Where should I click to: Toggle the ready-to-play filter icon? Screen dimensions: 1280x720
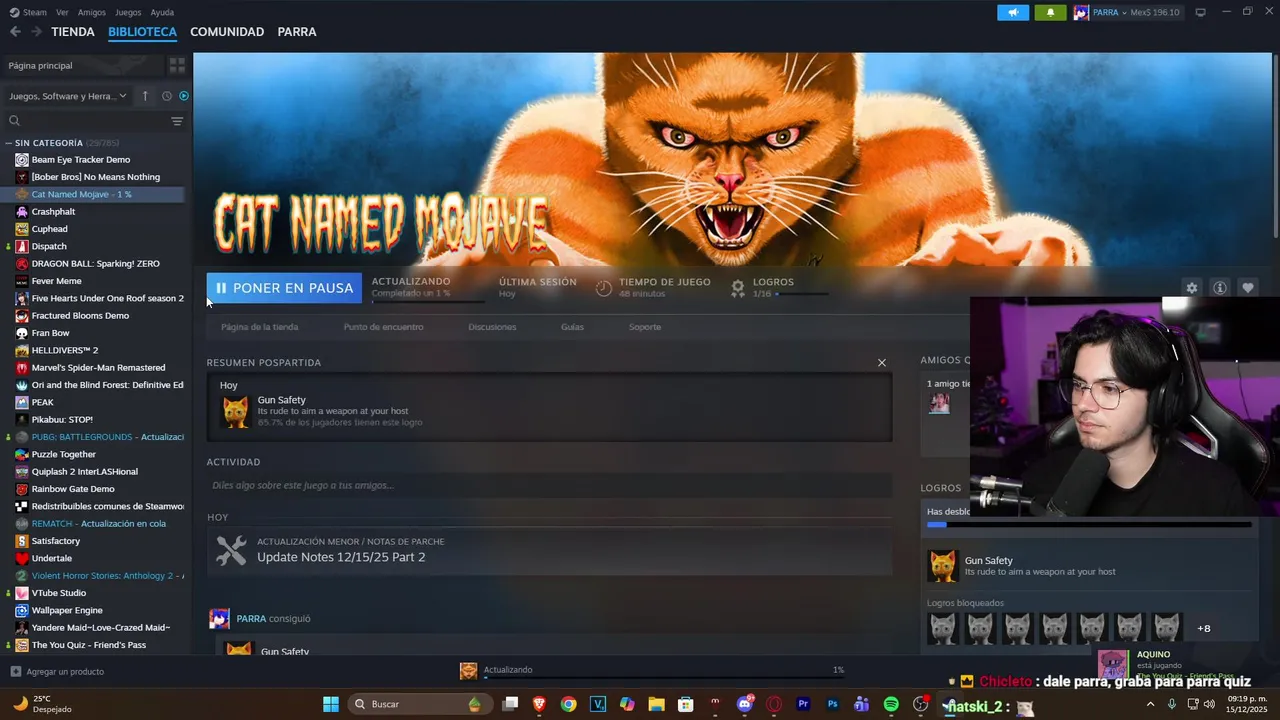[184, 96]
